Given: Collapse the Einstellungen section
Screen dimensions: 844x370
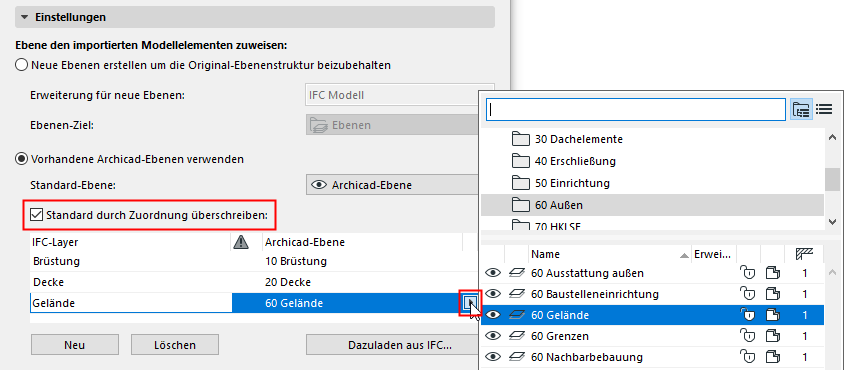Looking at the screenshot, I should (x=24, y=17).
